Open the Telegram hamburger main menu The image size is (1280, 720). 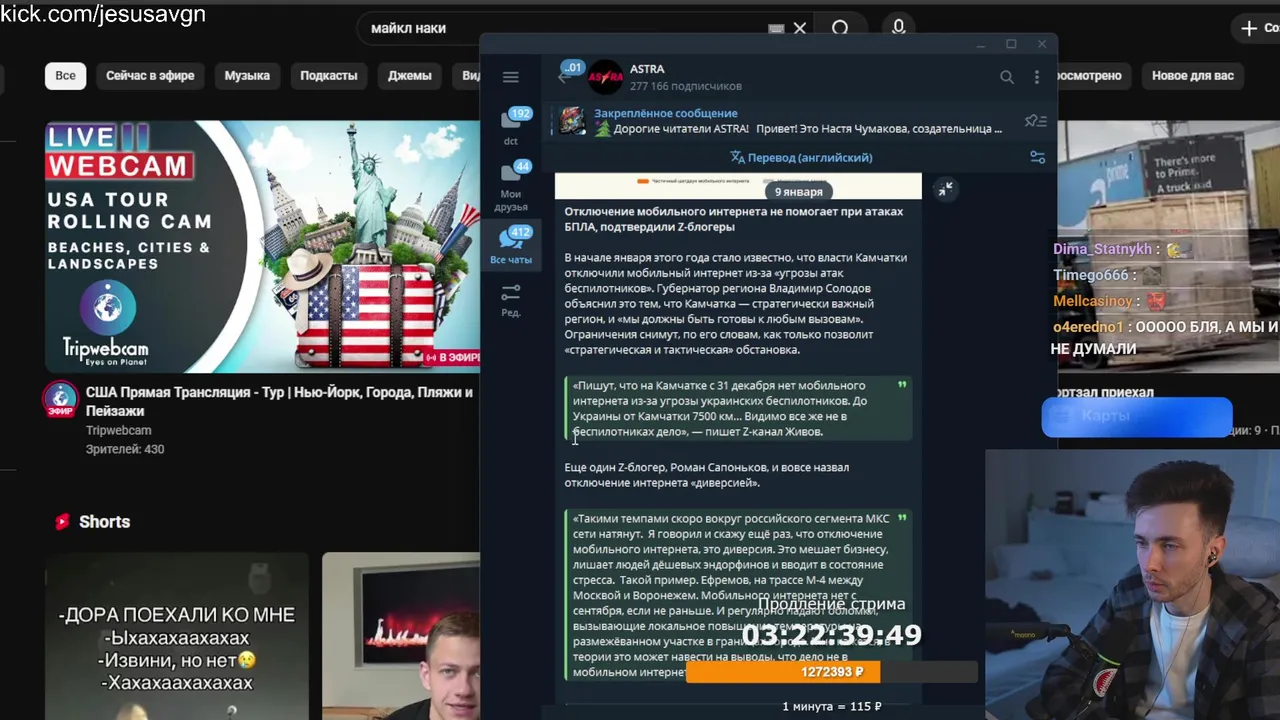pyautogui.click(x=510, y=77)
